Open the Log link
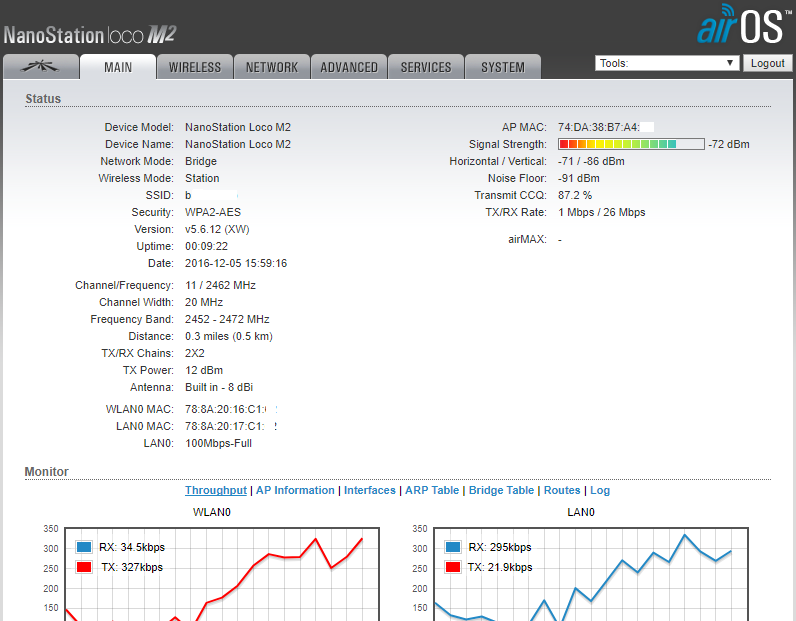This screenshot has height=621, width=796. (x=600, y=490)
